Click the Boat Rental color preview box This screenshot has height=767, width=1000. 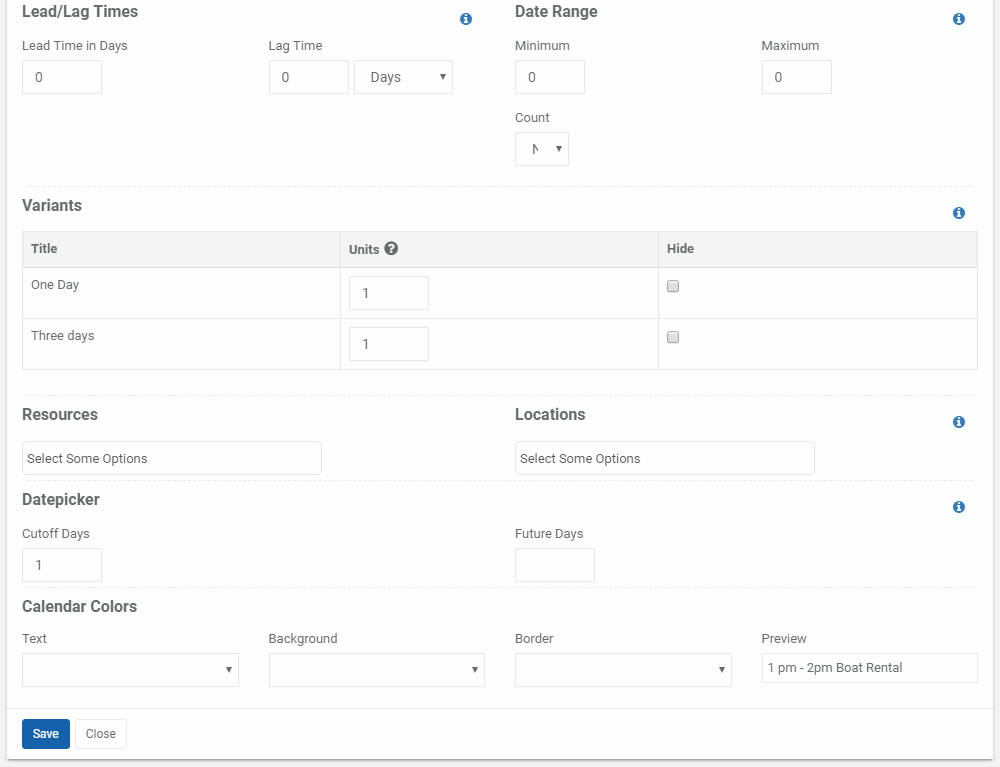(869, 668)
